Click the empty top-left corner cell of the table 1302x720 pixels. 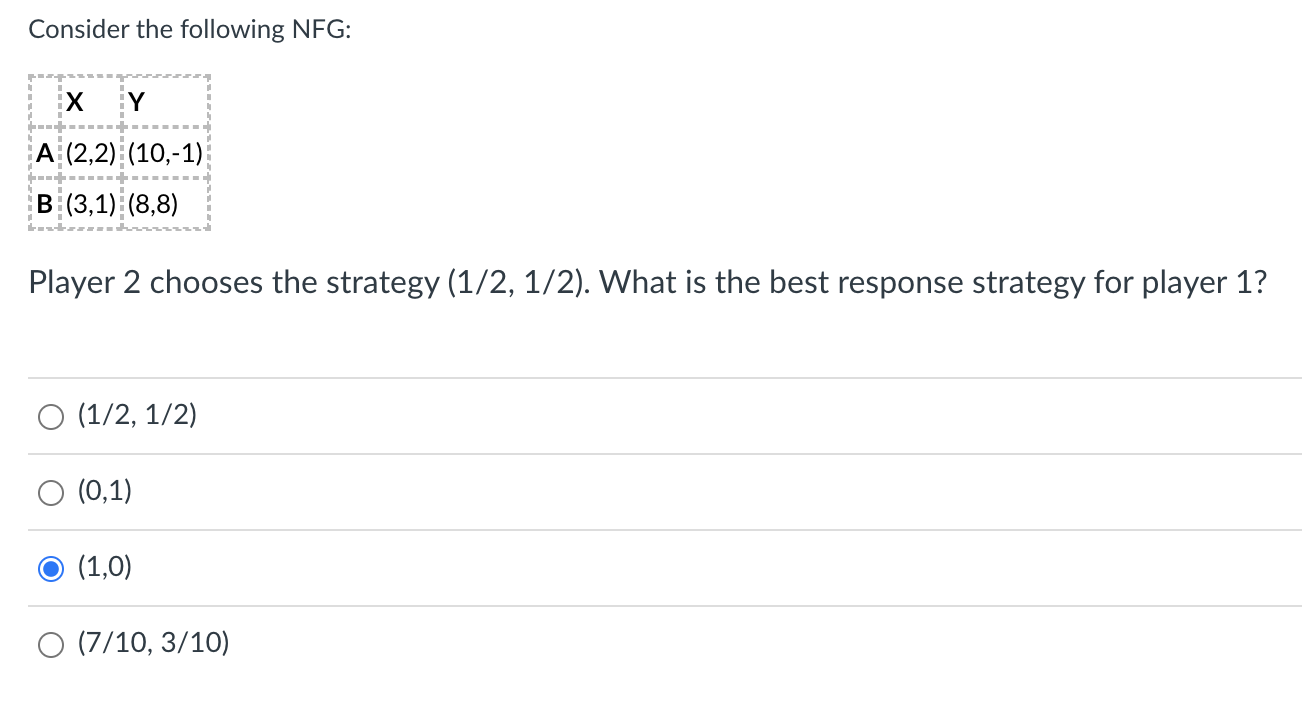[x=43, y=101]
